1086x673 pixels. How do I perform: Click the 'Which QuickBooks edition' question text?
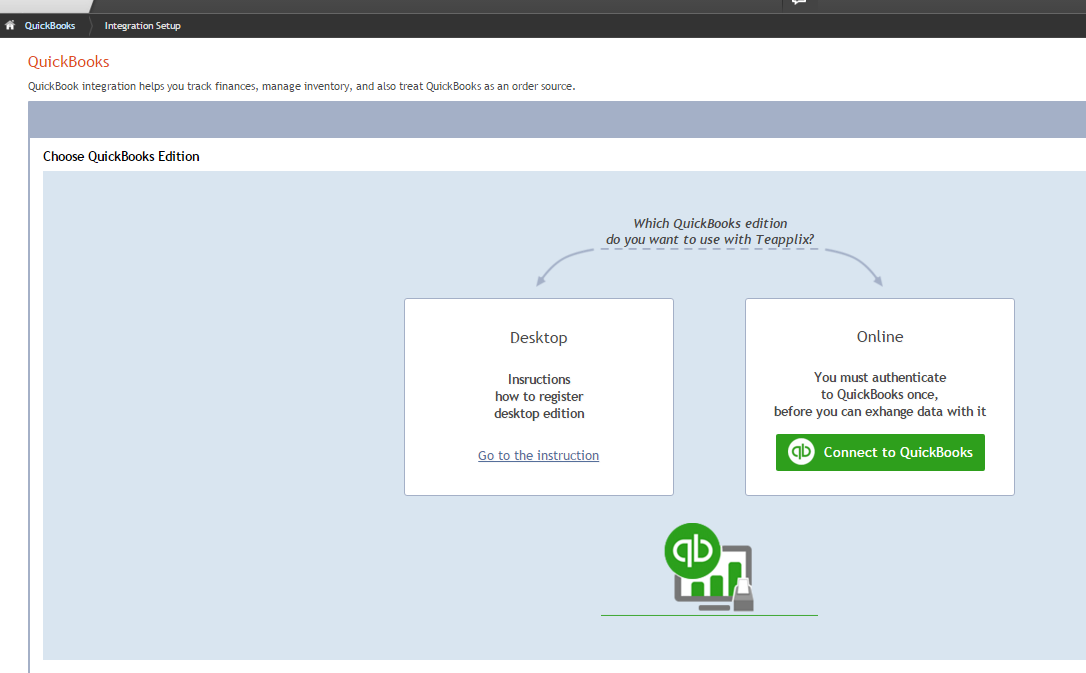coord(710,231)
